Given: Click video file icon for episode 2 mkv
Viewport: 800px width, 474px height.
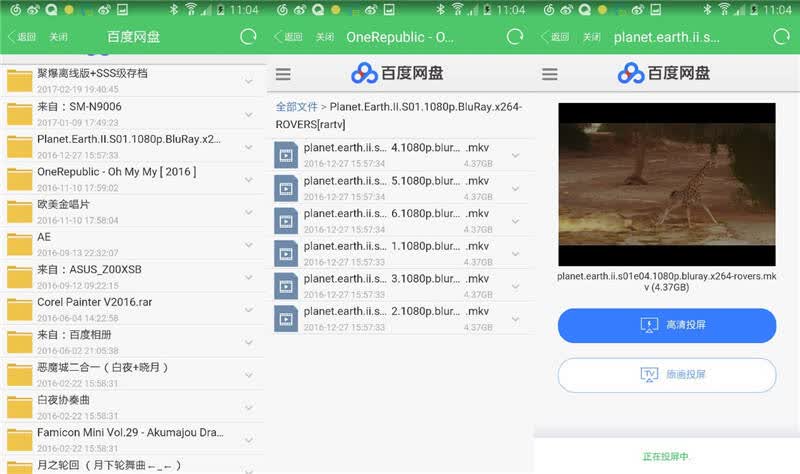Looking at the screenshot, I should (286, 318).
